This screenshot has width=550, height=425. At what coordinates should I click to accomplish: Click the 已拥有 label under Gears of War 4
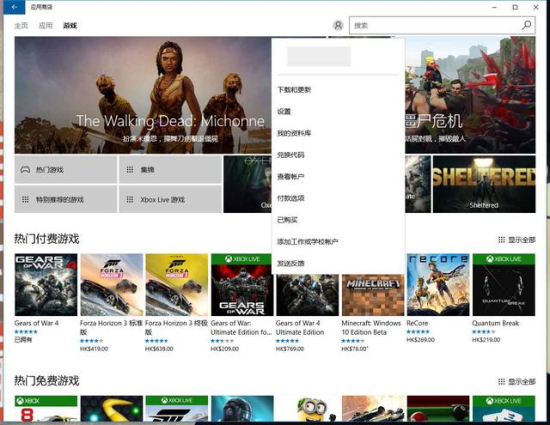tap(23, 339)
